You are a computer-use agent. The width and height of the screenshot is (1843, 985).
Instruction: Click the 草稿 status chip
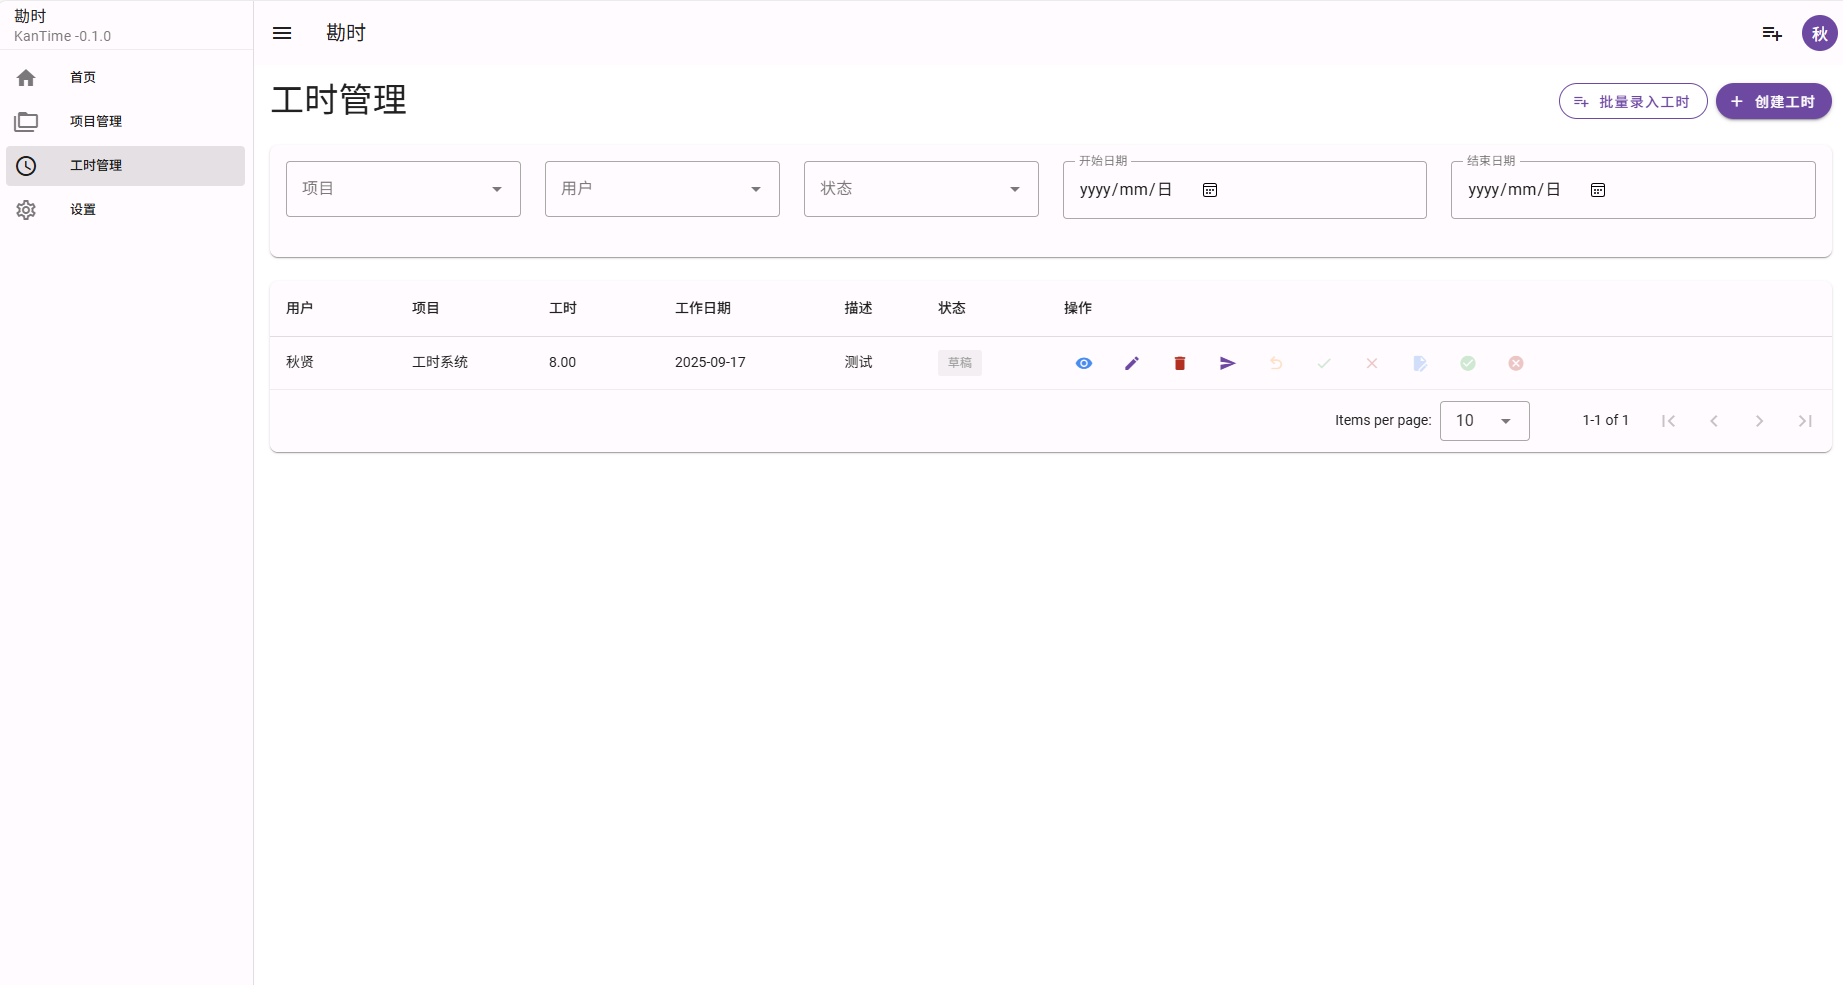pyautogui.click(x=959, y=363)
